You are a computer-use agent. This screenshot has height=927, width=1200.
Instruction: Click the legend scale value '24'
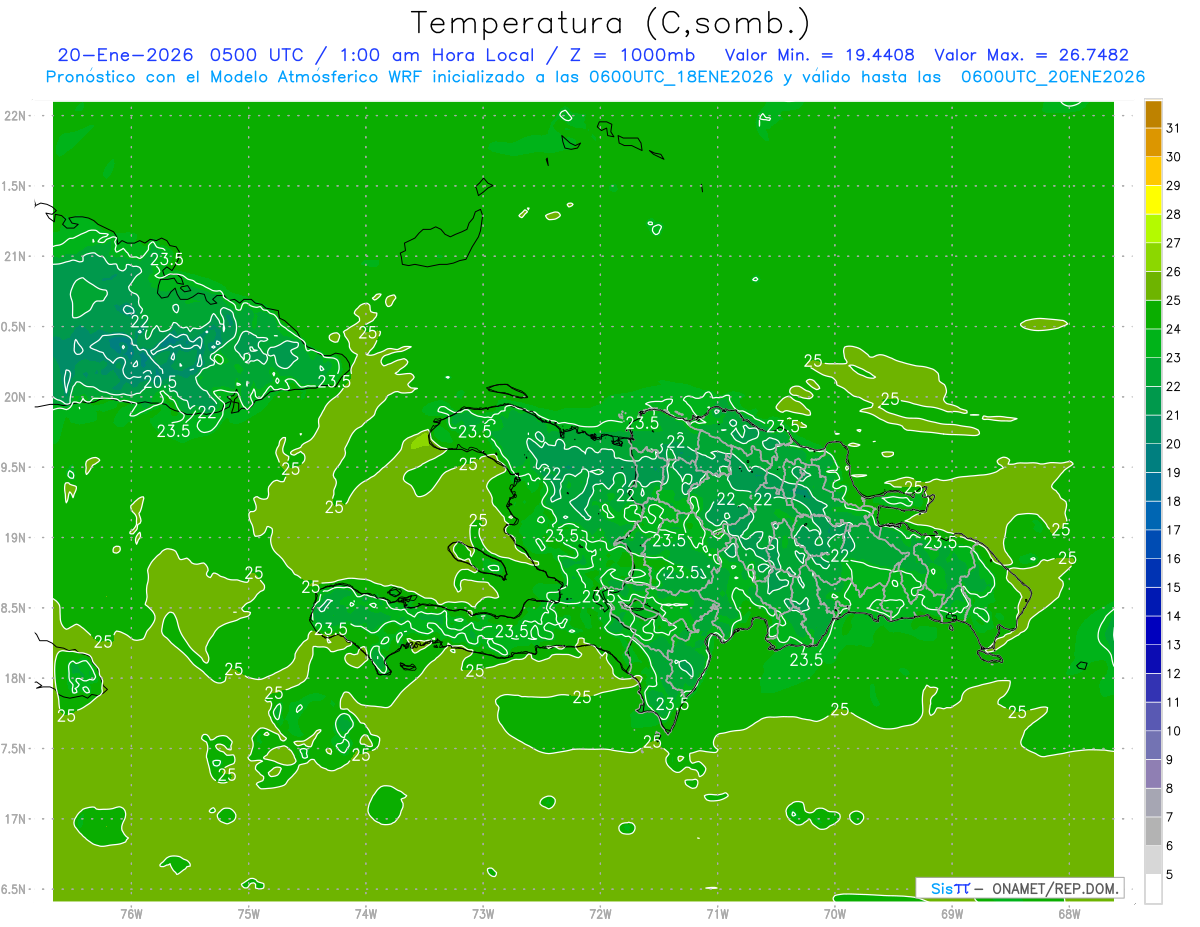(1173, 329)
